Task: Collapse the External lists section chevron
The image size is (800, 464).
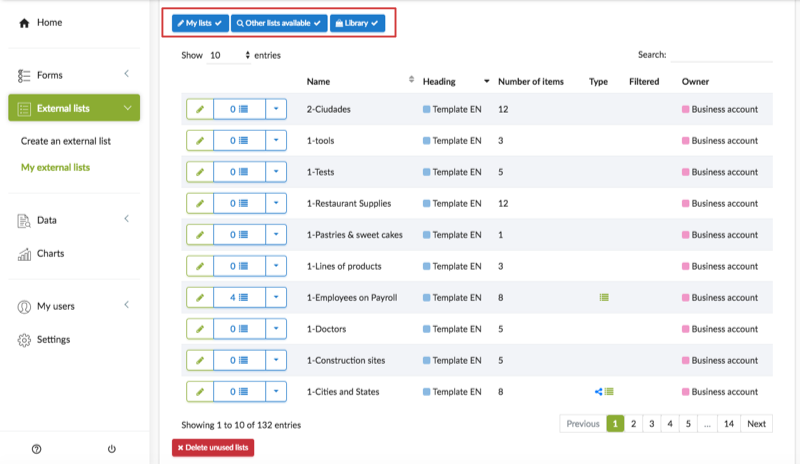Action: [x=128, y=108]
